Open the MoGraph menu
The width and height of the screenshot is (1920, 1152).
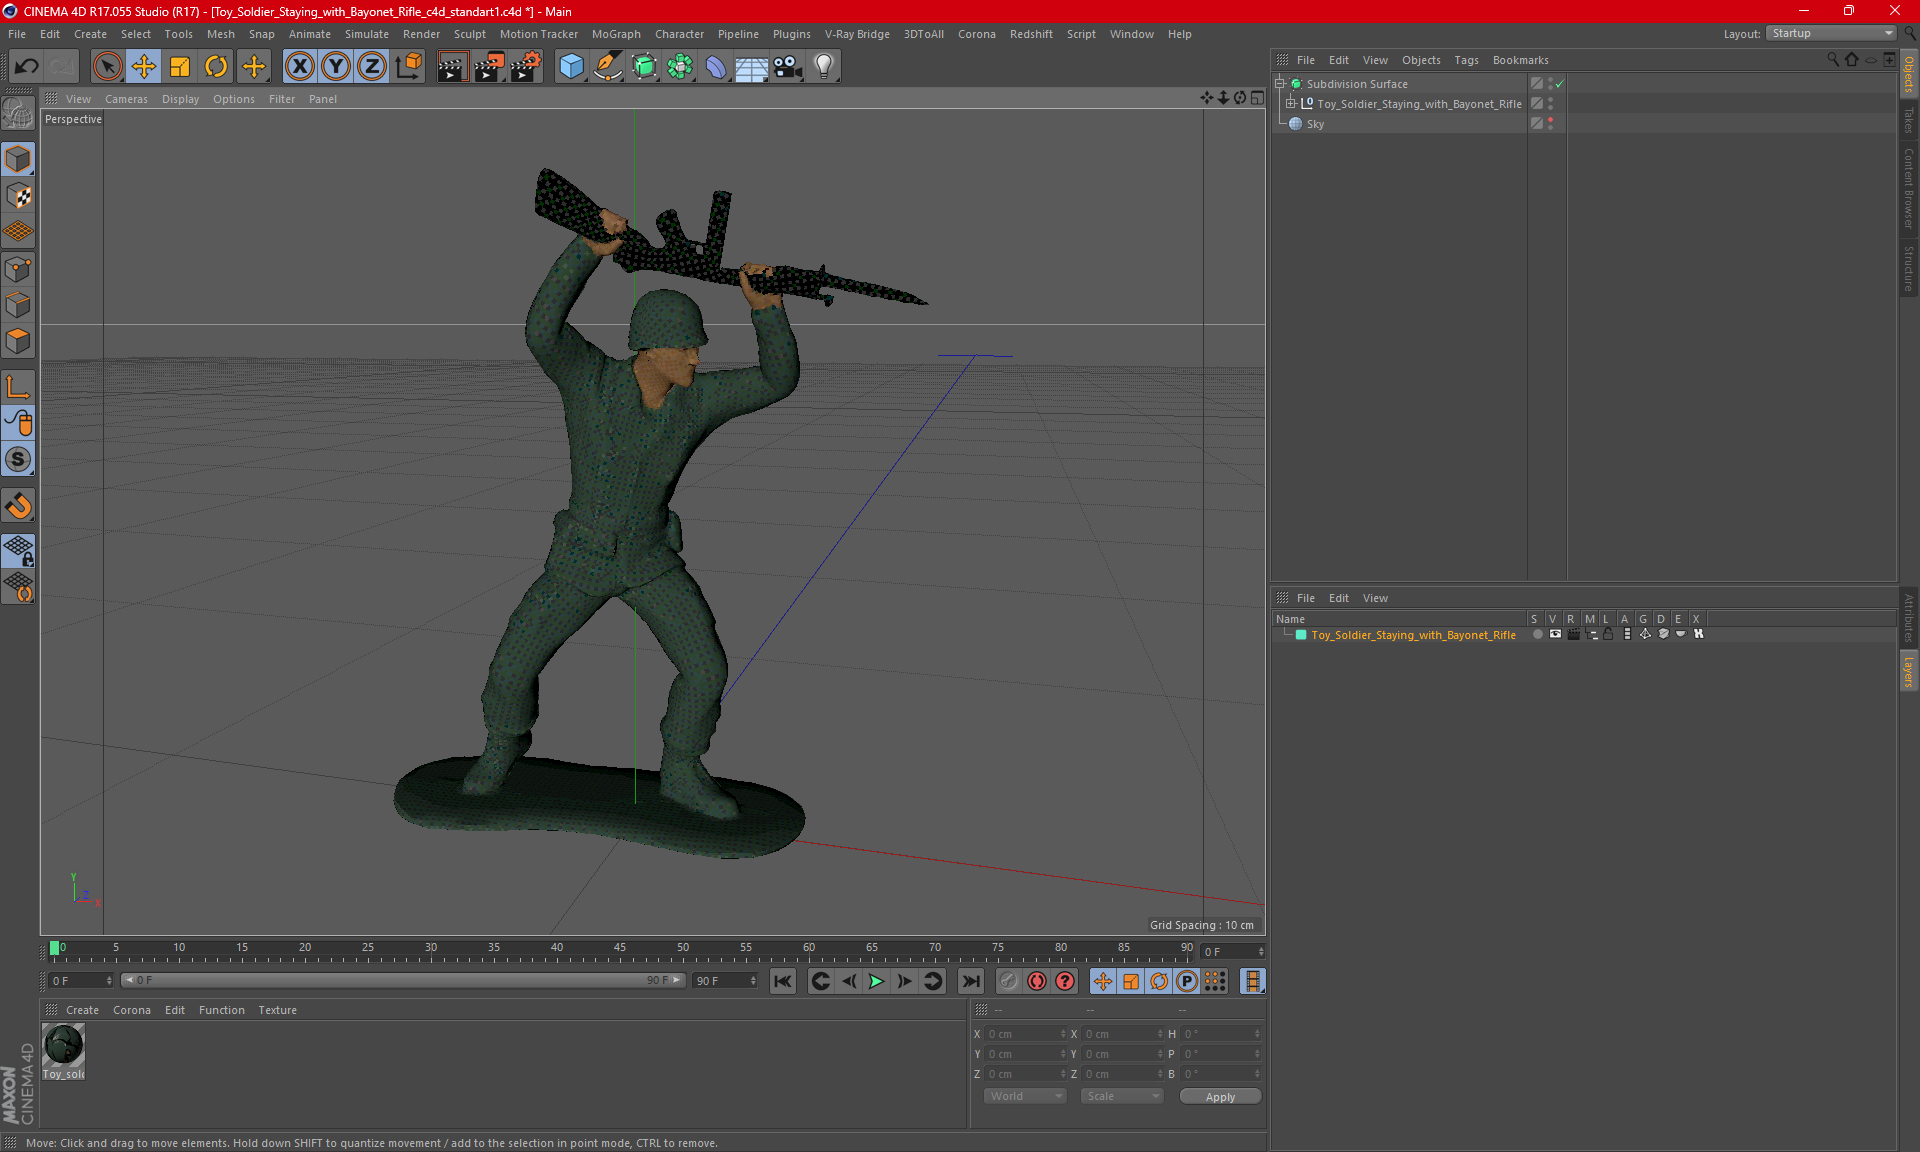[x=615, y=34]
